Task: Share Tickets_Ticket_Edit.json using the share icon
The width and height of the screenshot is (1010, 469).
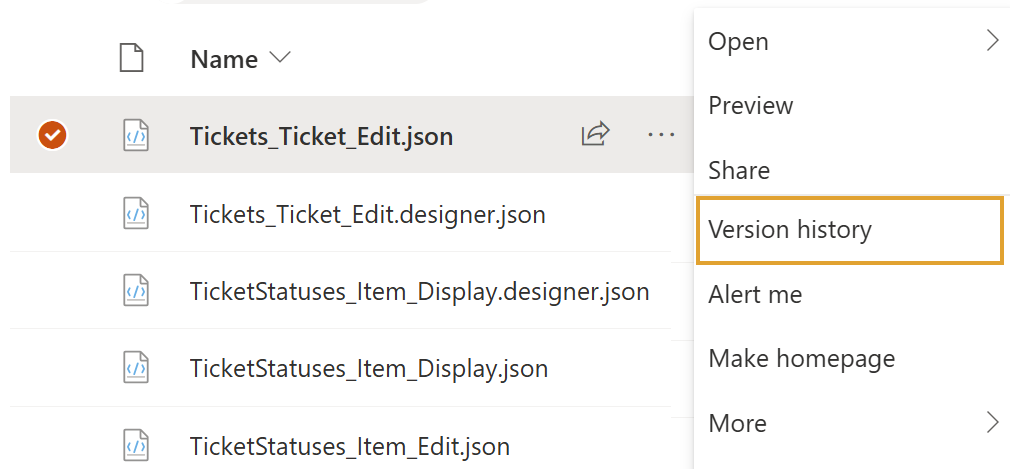Action: (x=595, y=134)
